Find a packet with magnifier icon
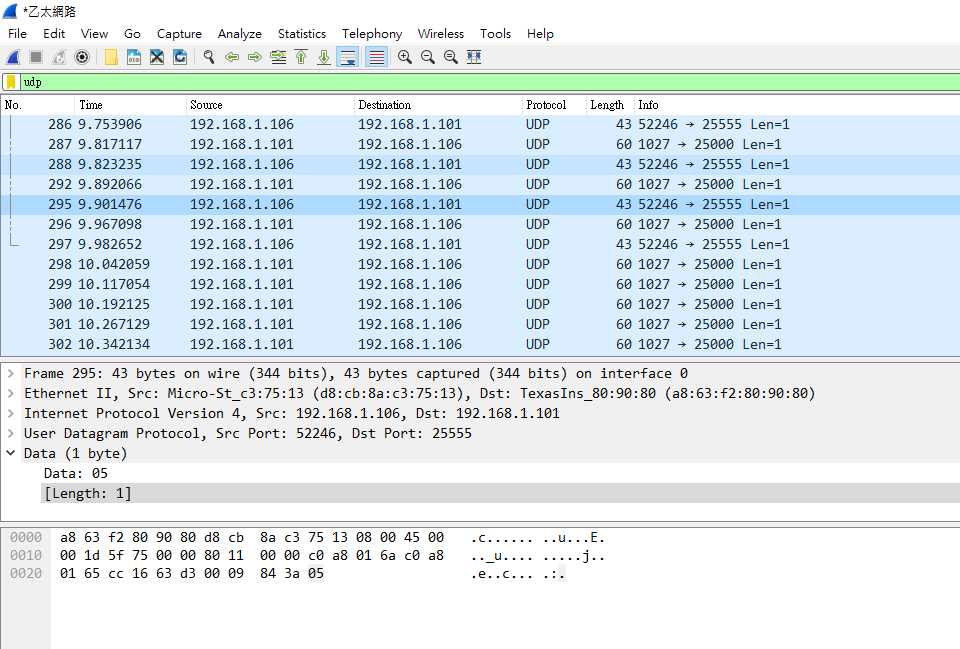The width and height of the screenshot is (960, 649). tap(209, 57)
